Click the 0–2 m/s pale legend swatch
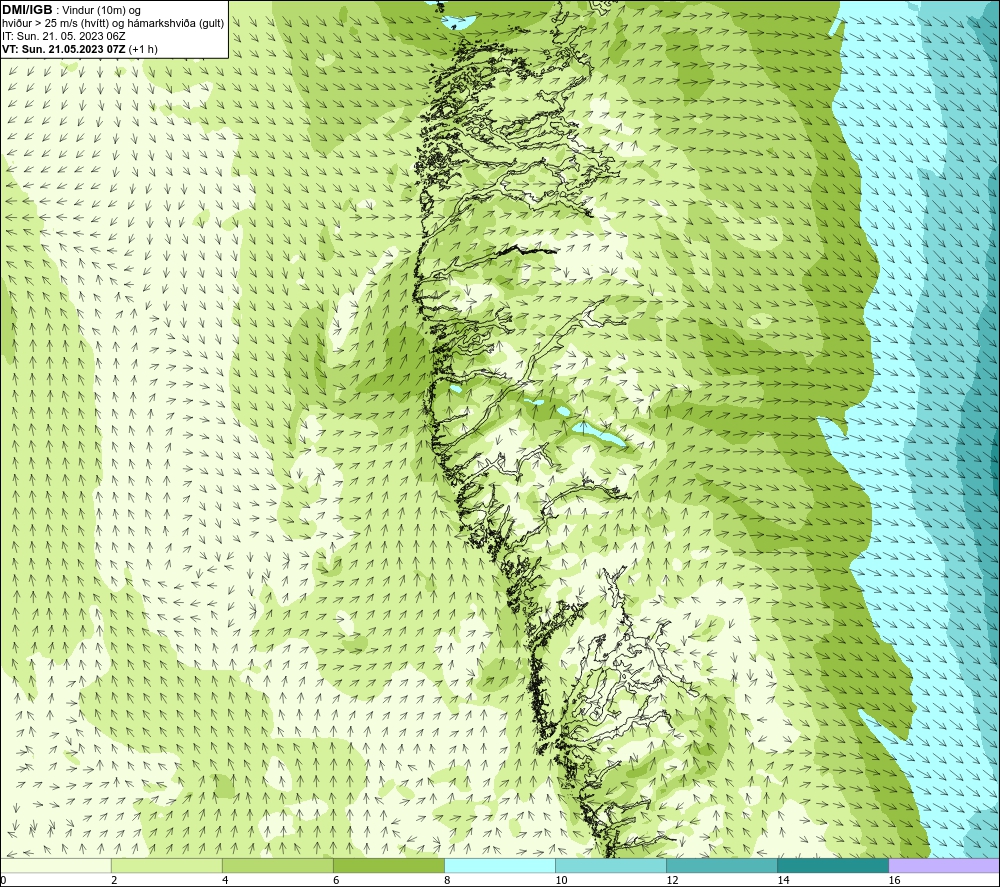The image size is (1000, 887). point(55,865)
